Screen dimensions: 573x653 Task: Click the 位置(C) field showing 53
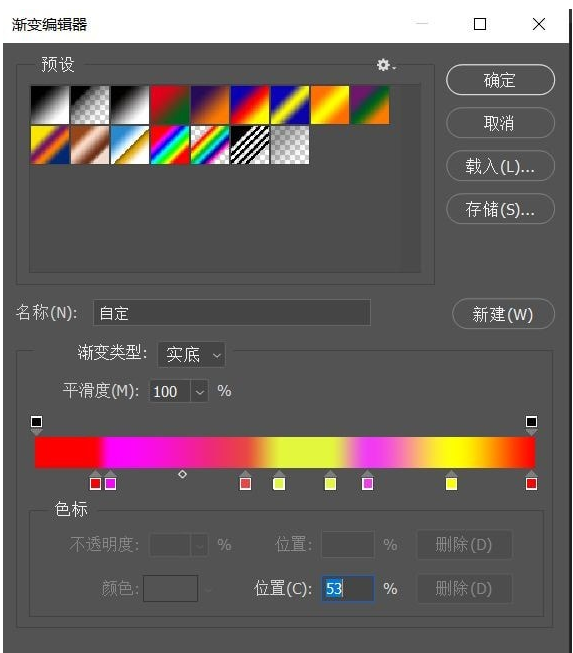click(348, 588)
